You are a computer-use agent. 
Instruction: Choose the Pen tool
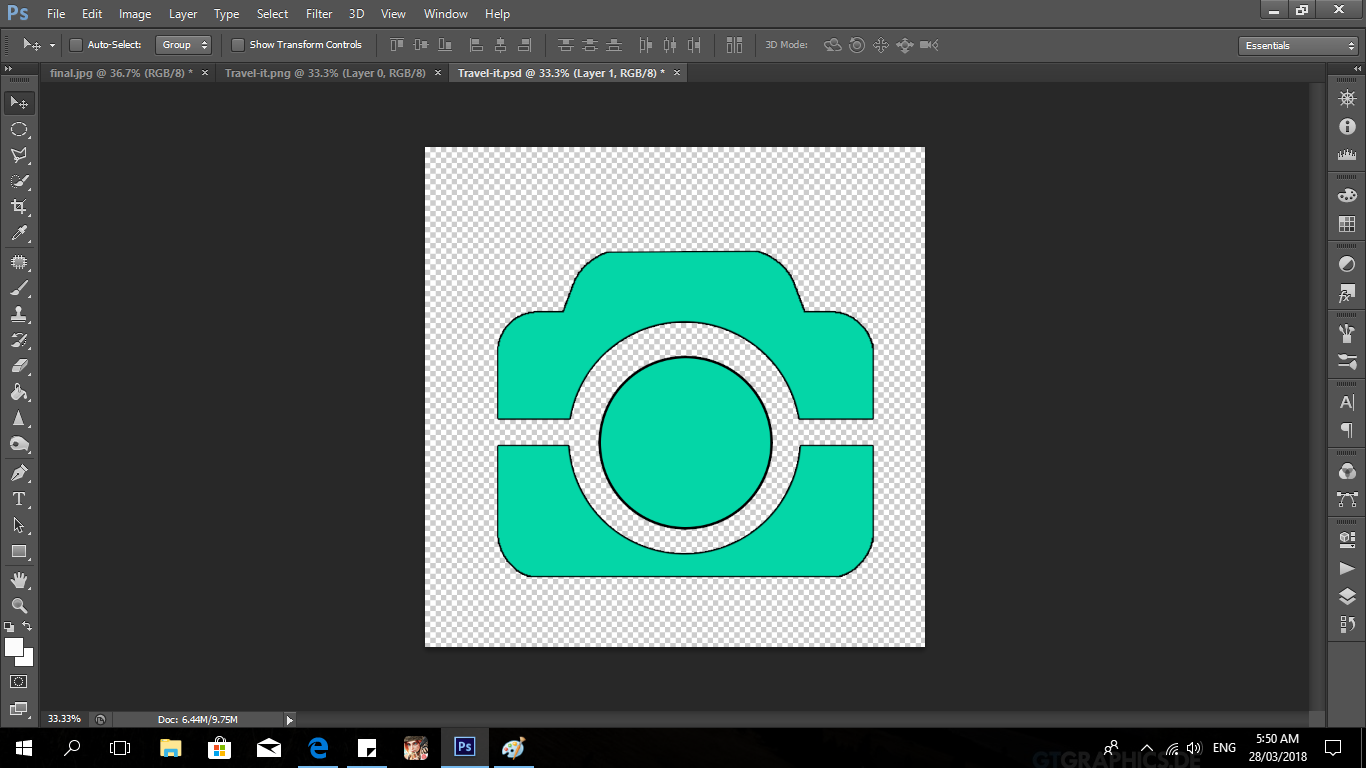coord(18,472)
